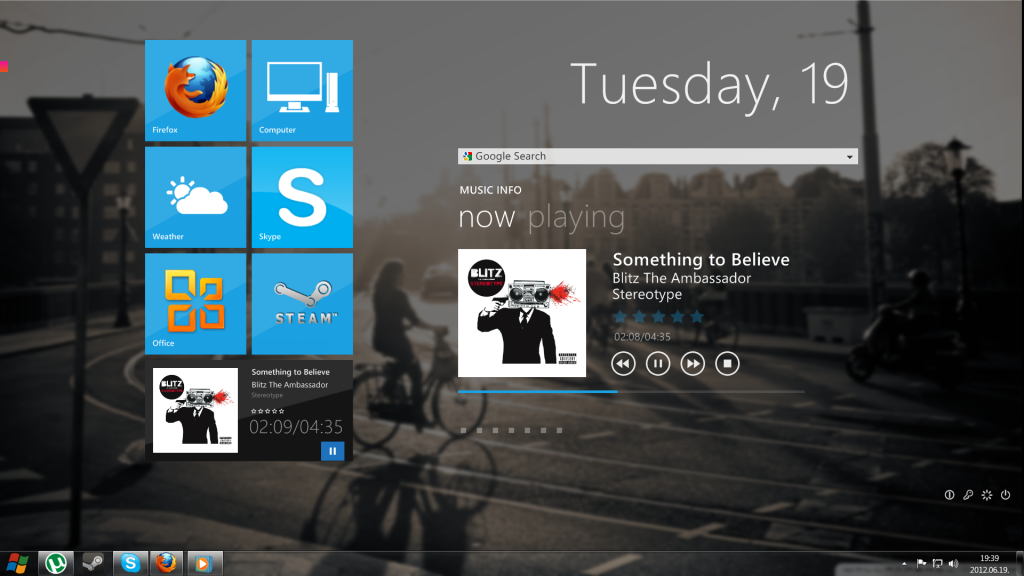1024x576 pixels.
Task: Click the 'Tuesday, 19' date text
Action: click(x=709, y=86)
